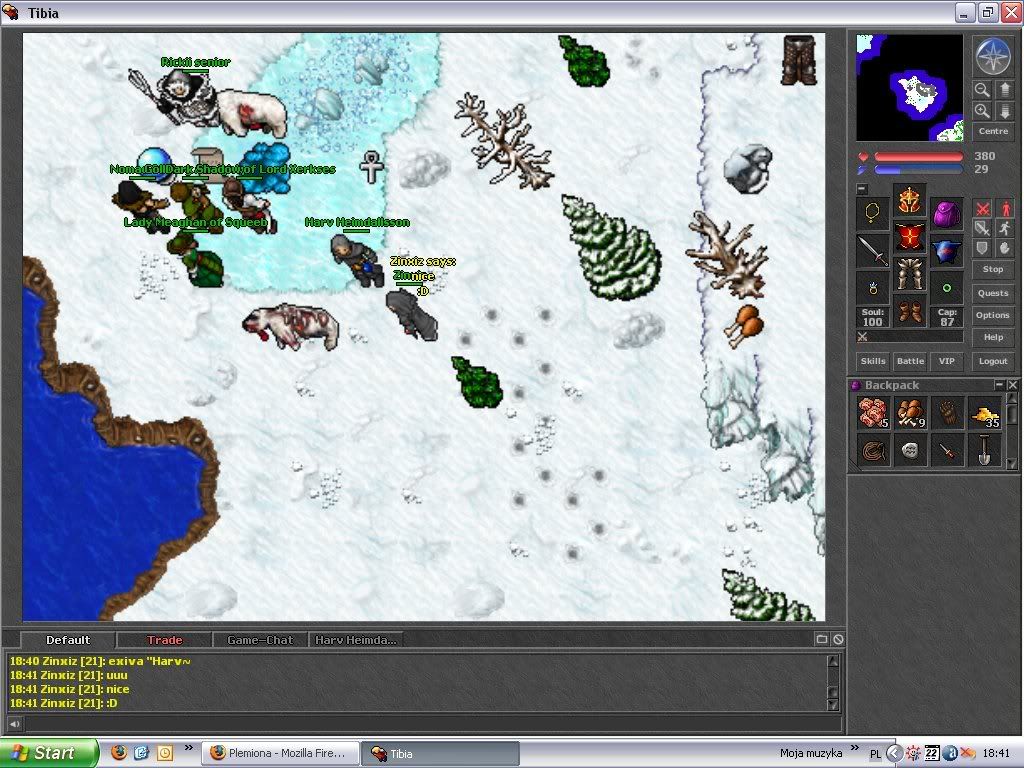Click the minimap island view
This screenshot has height=768, width=1024.
[910, 88]
